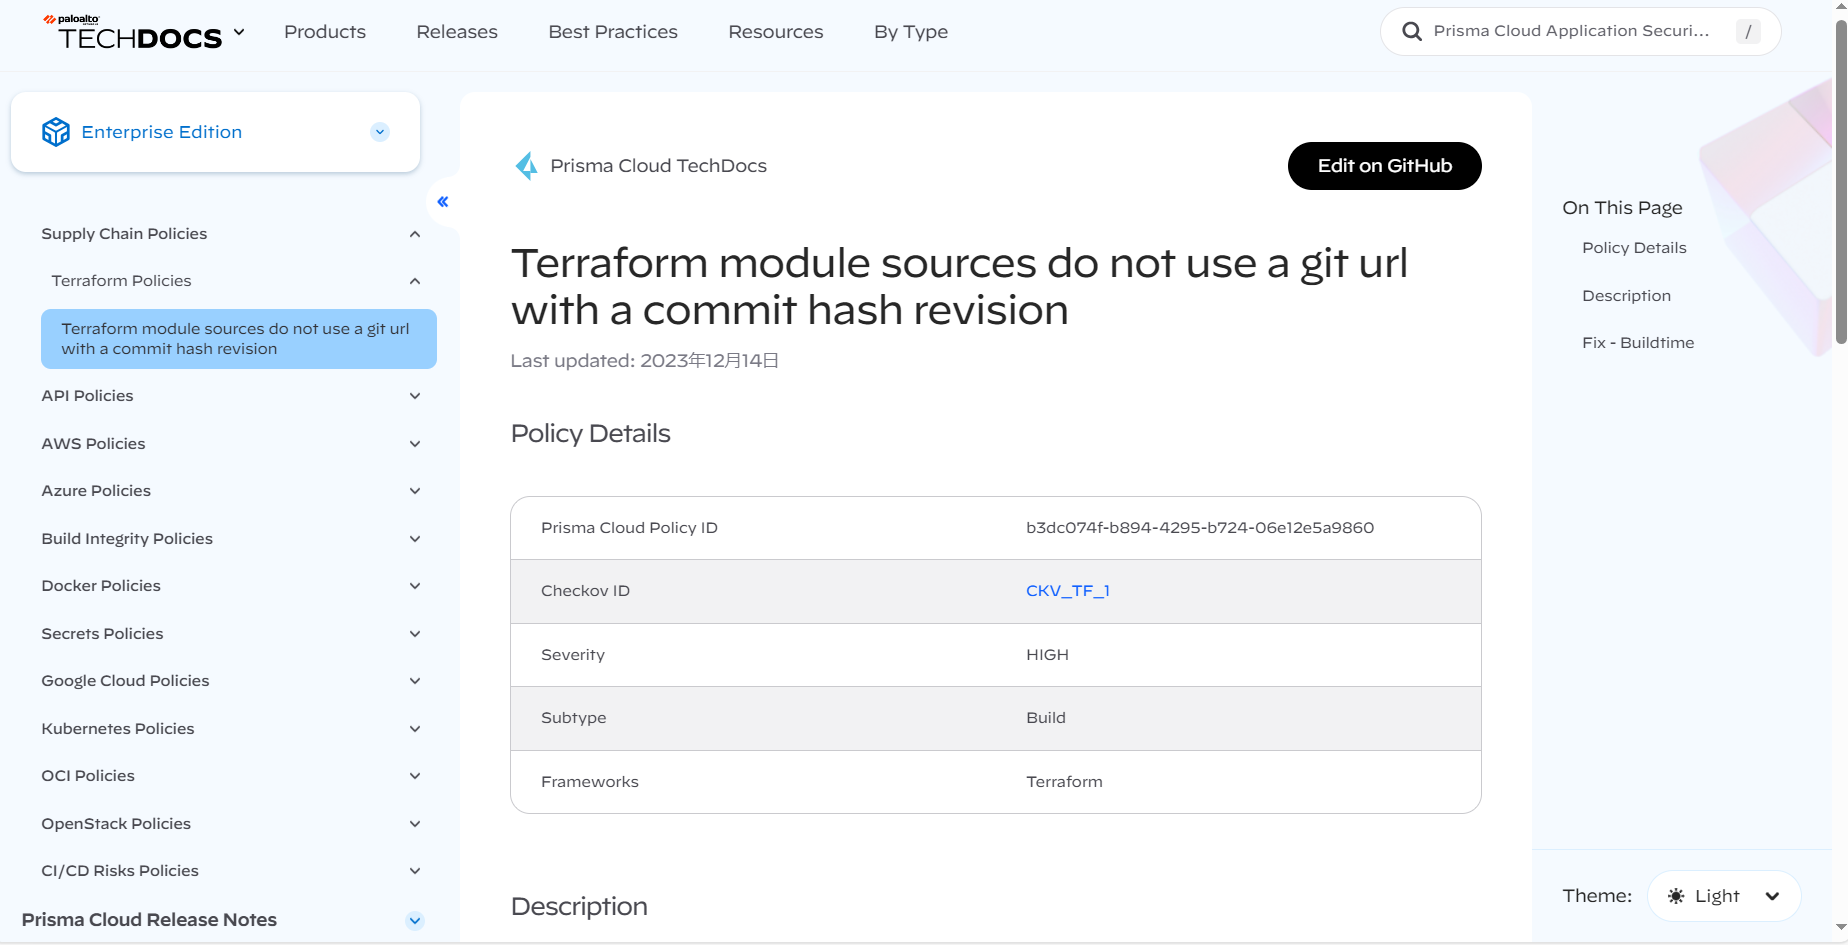Open the Products menu
1848x945 pixels.
325,32
